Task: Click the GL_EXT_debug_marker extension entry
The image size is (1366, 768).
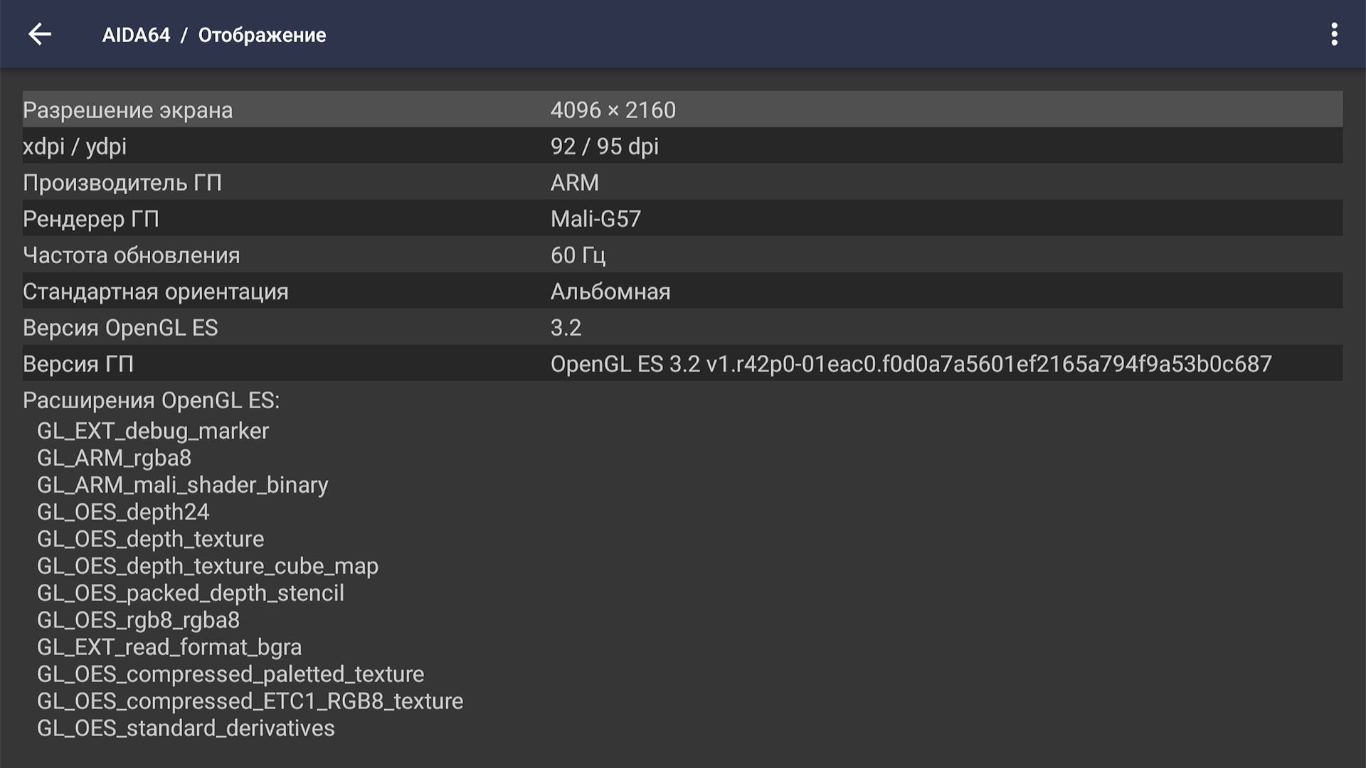Action: 153,431
